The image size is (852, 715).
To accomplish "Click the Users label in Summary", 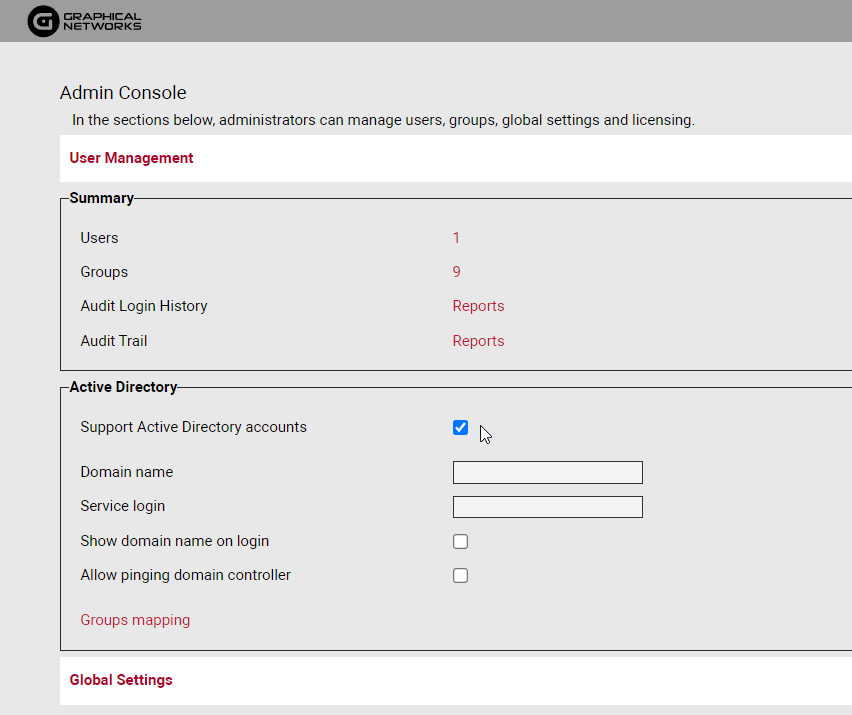I will tap(99, 238).
